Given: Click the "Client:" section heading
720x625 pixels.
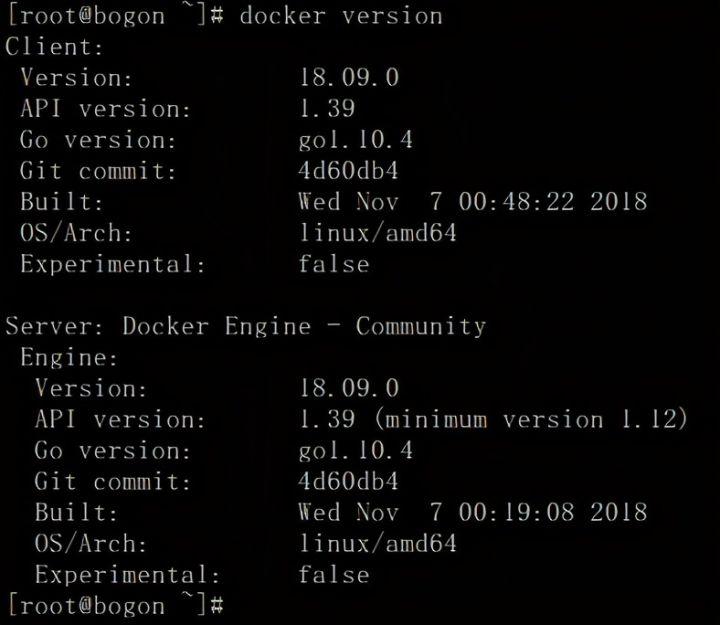Looking at the screenshot, I should tap(55, 47).
